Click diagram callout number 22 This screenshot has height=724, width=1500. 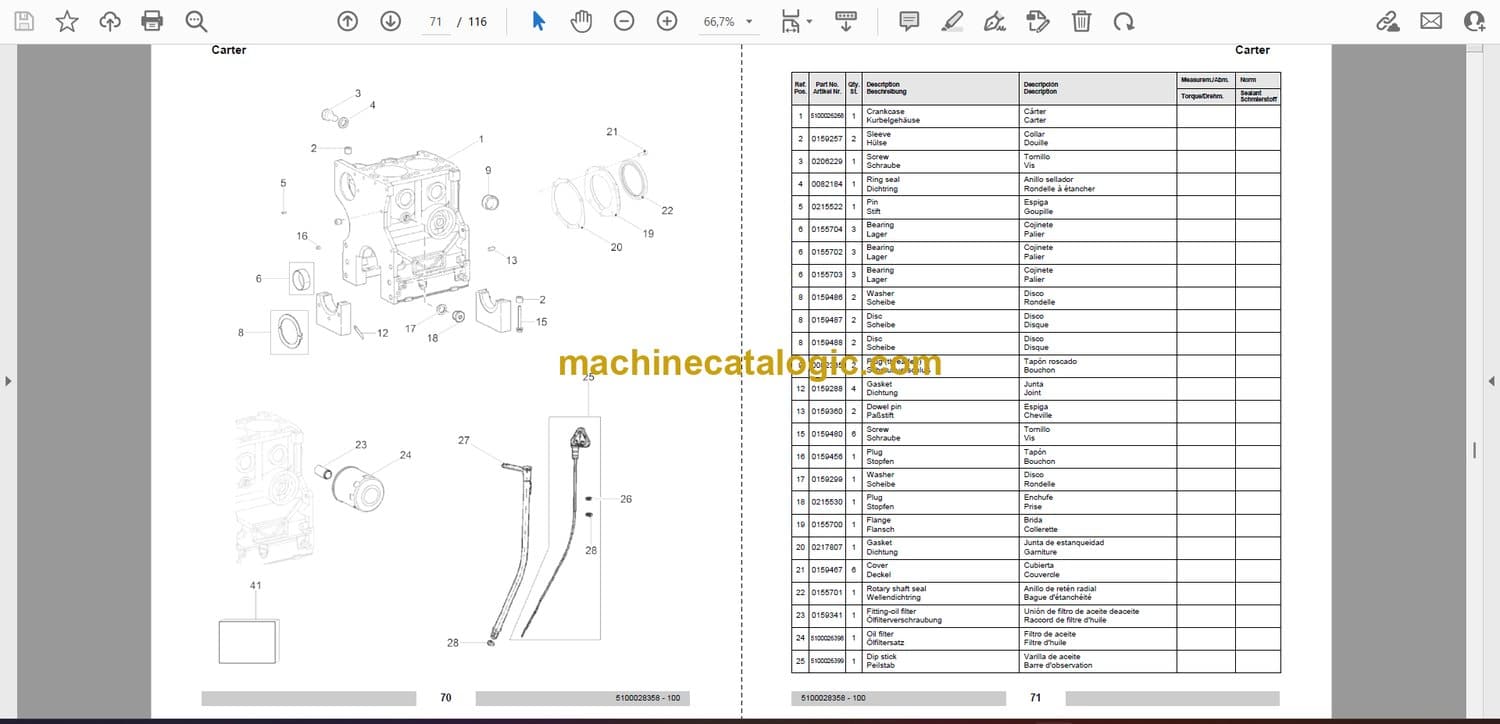click(x=667, y=210)
